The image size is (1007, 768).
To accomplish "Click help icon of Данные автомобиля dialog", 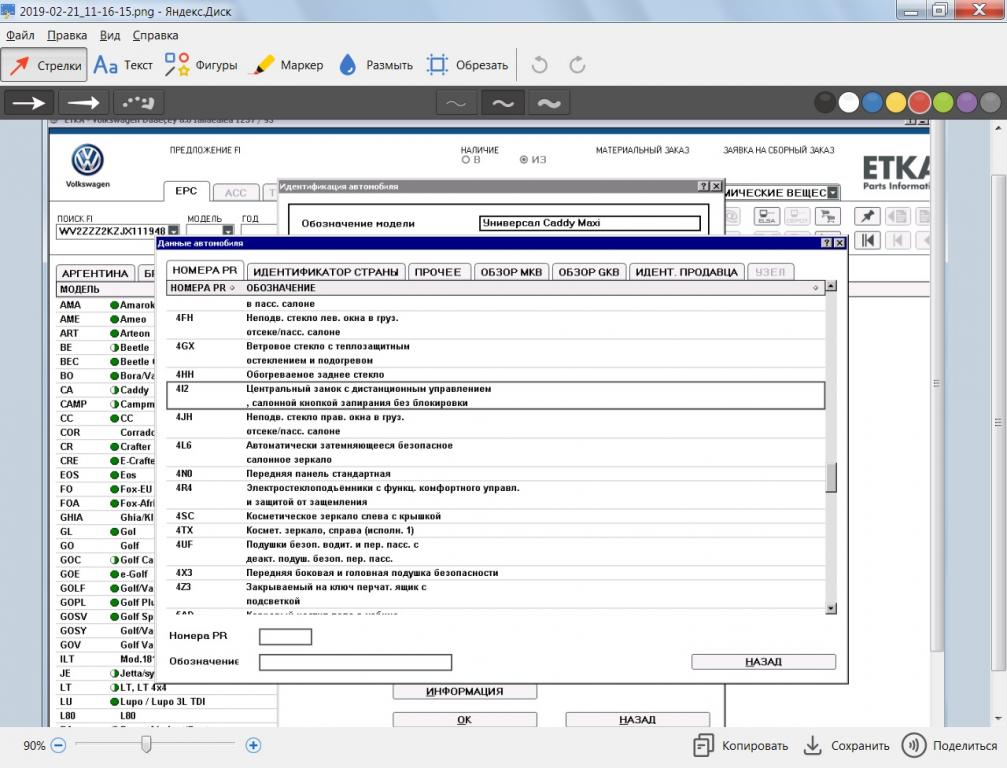I will [827, 243].
